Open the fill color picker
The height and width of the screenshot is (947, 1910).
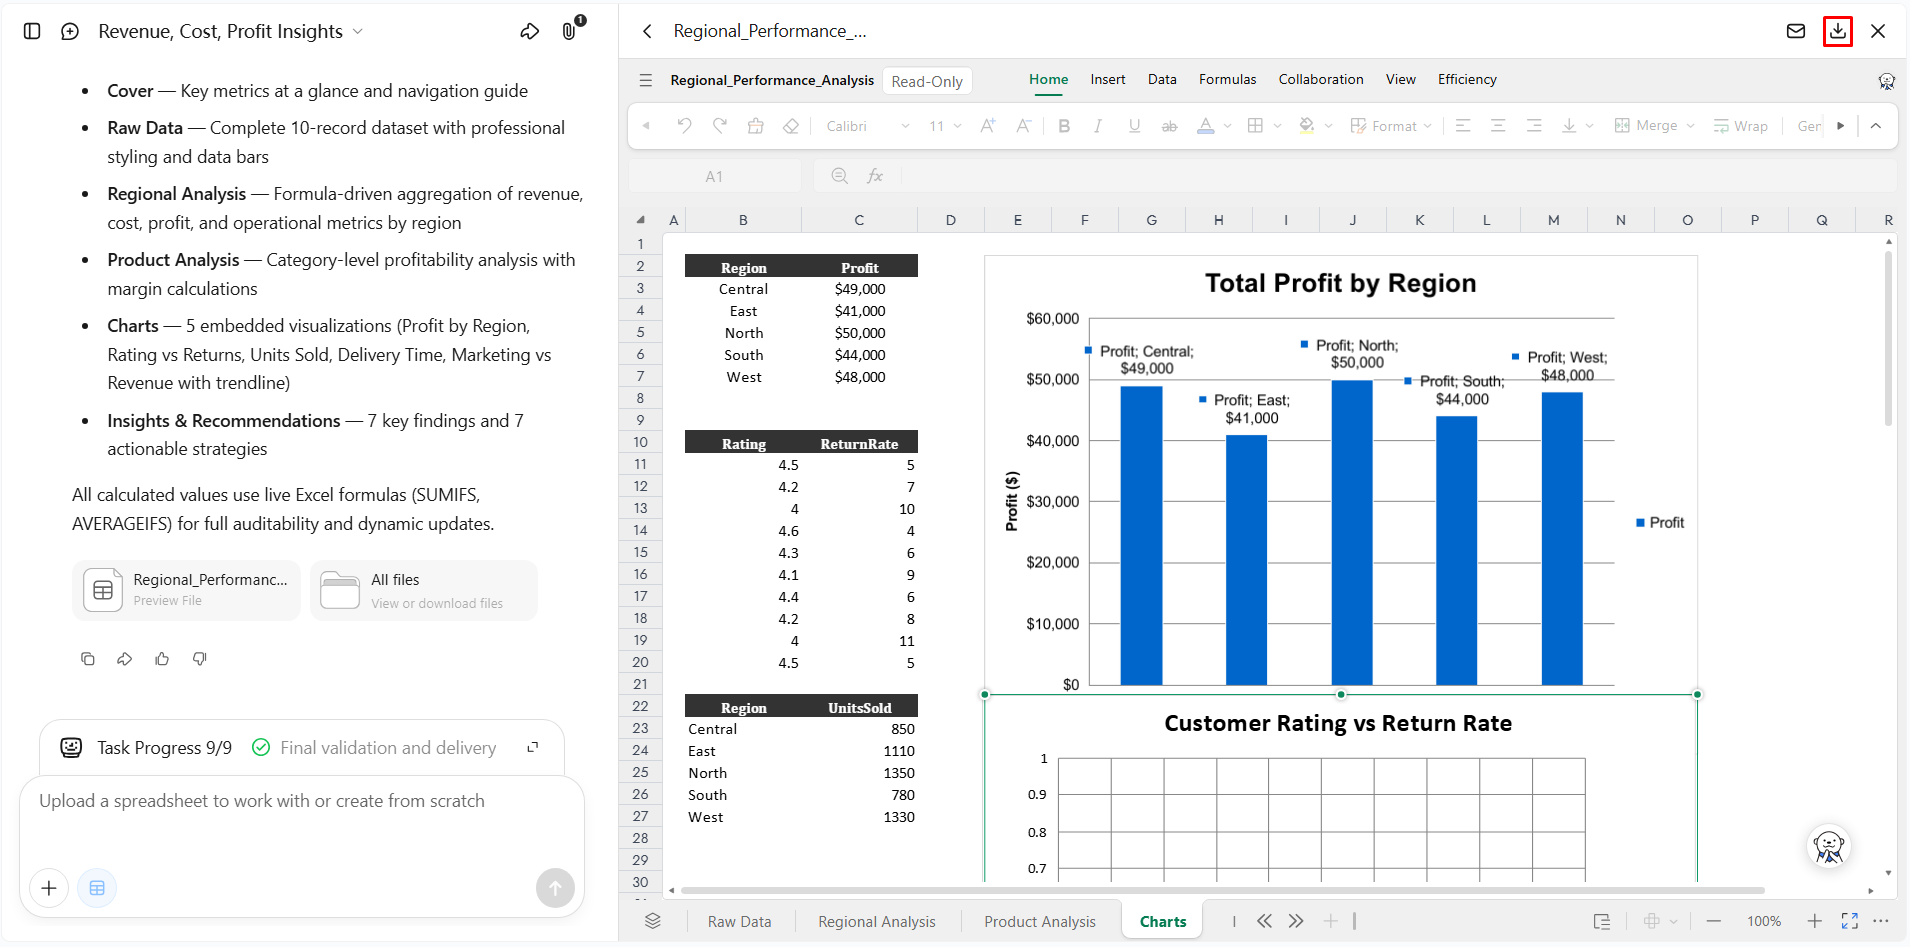[1315, 126]
